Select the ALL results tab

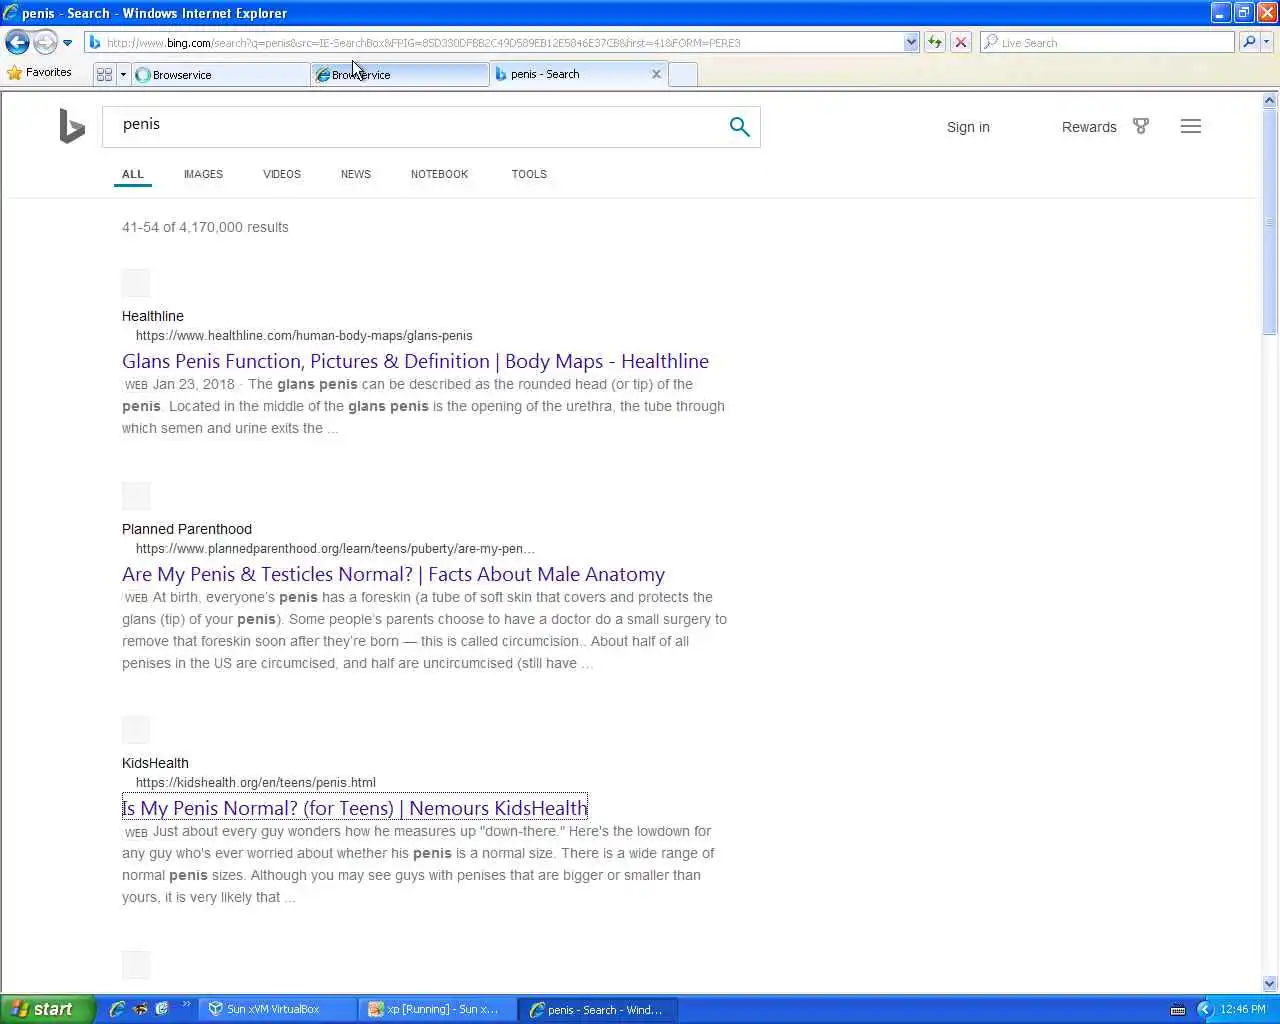133,174
